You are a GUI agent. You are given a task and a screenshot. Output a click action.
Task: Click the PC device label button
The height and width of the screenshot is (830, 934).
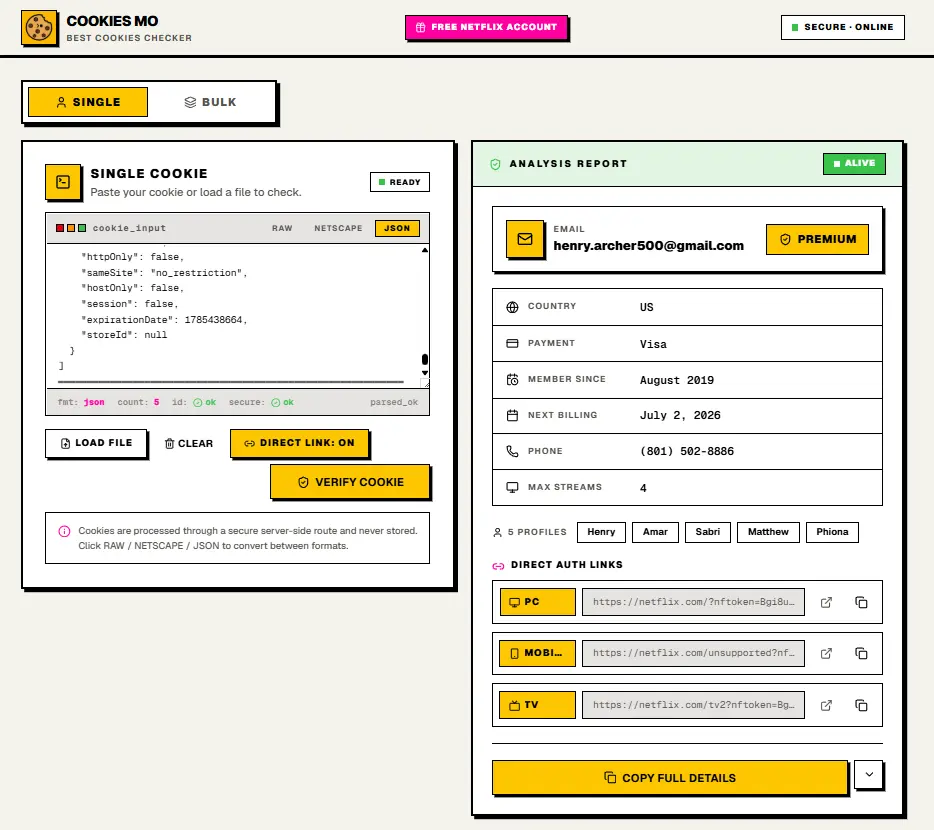[537, 602]
